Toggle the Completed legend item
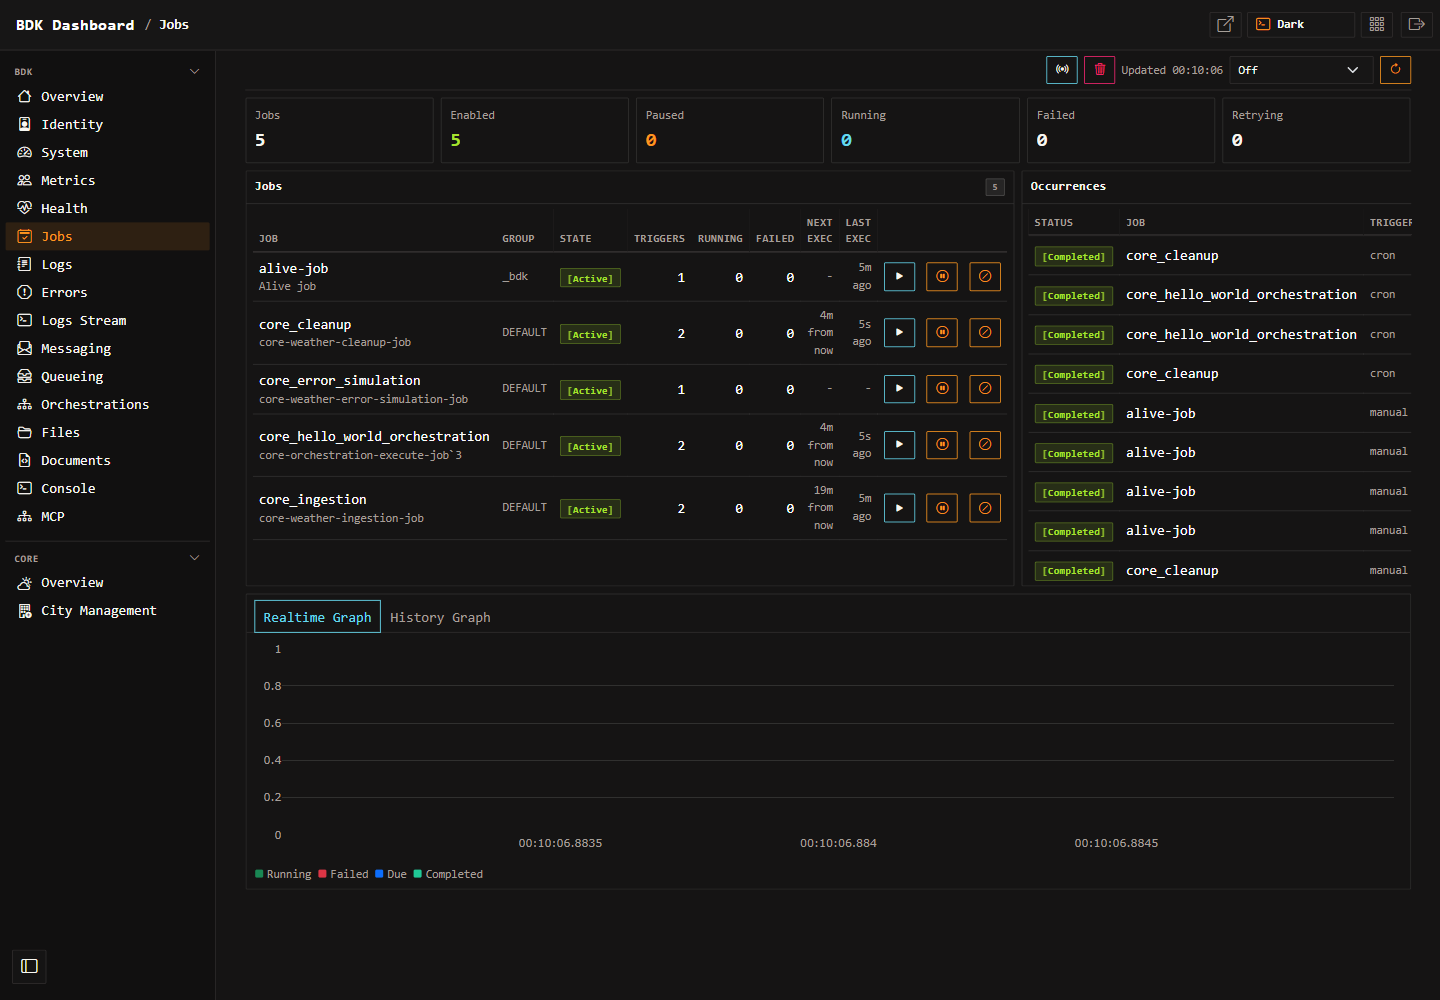This screenshot has width=1440, height=1000. (x=448, y=874)
